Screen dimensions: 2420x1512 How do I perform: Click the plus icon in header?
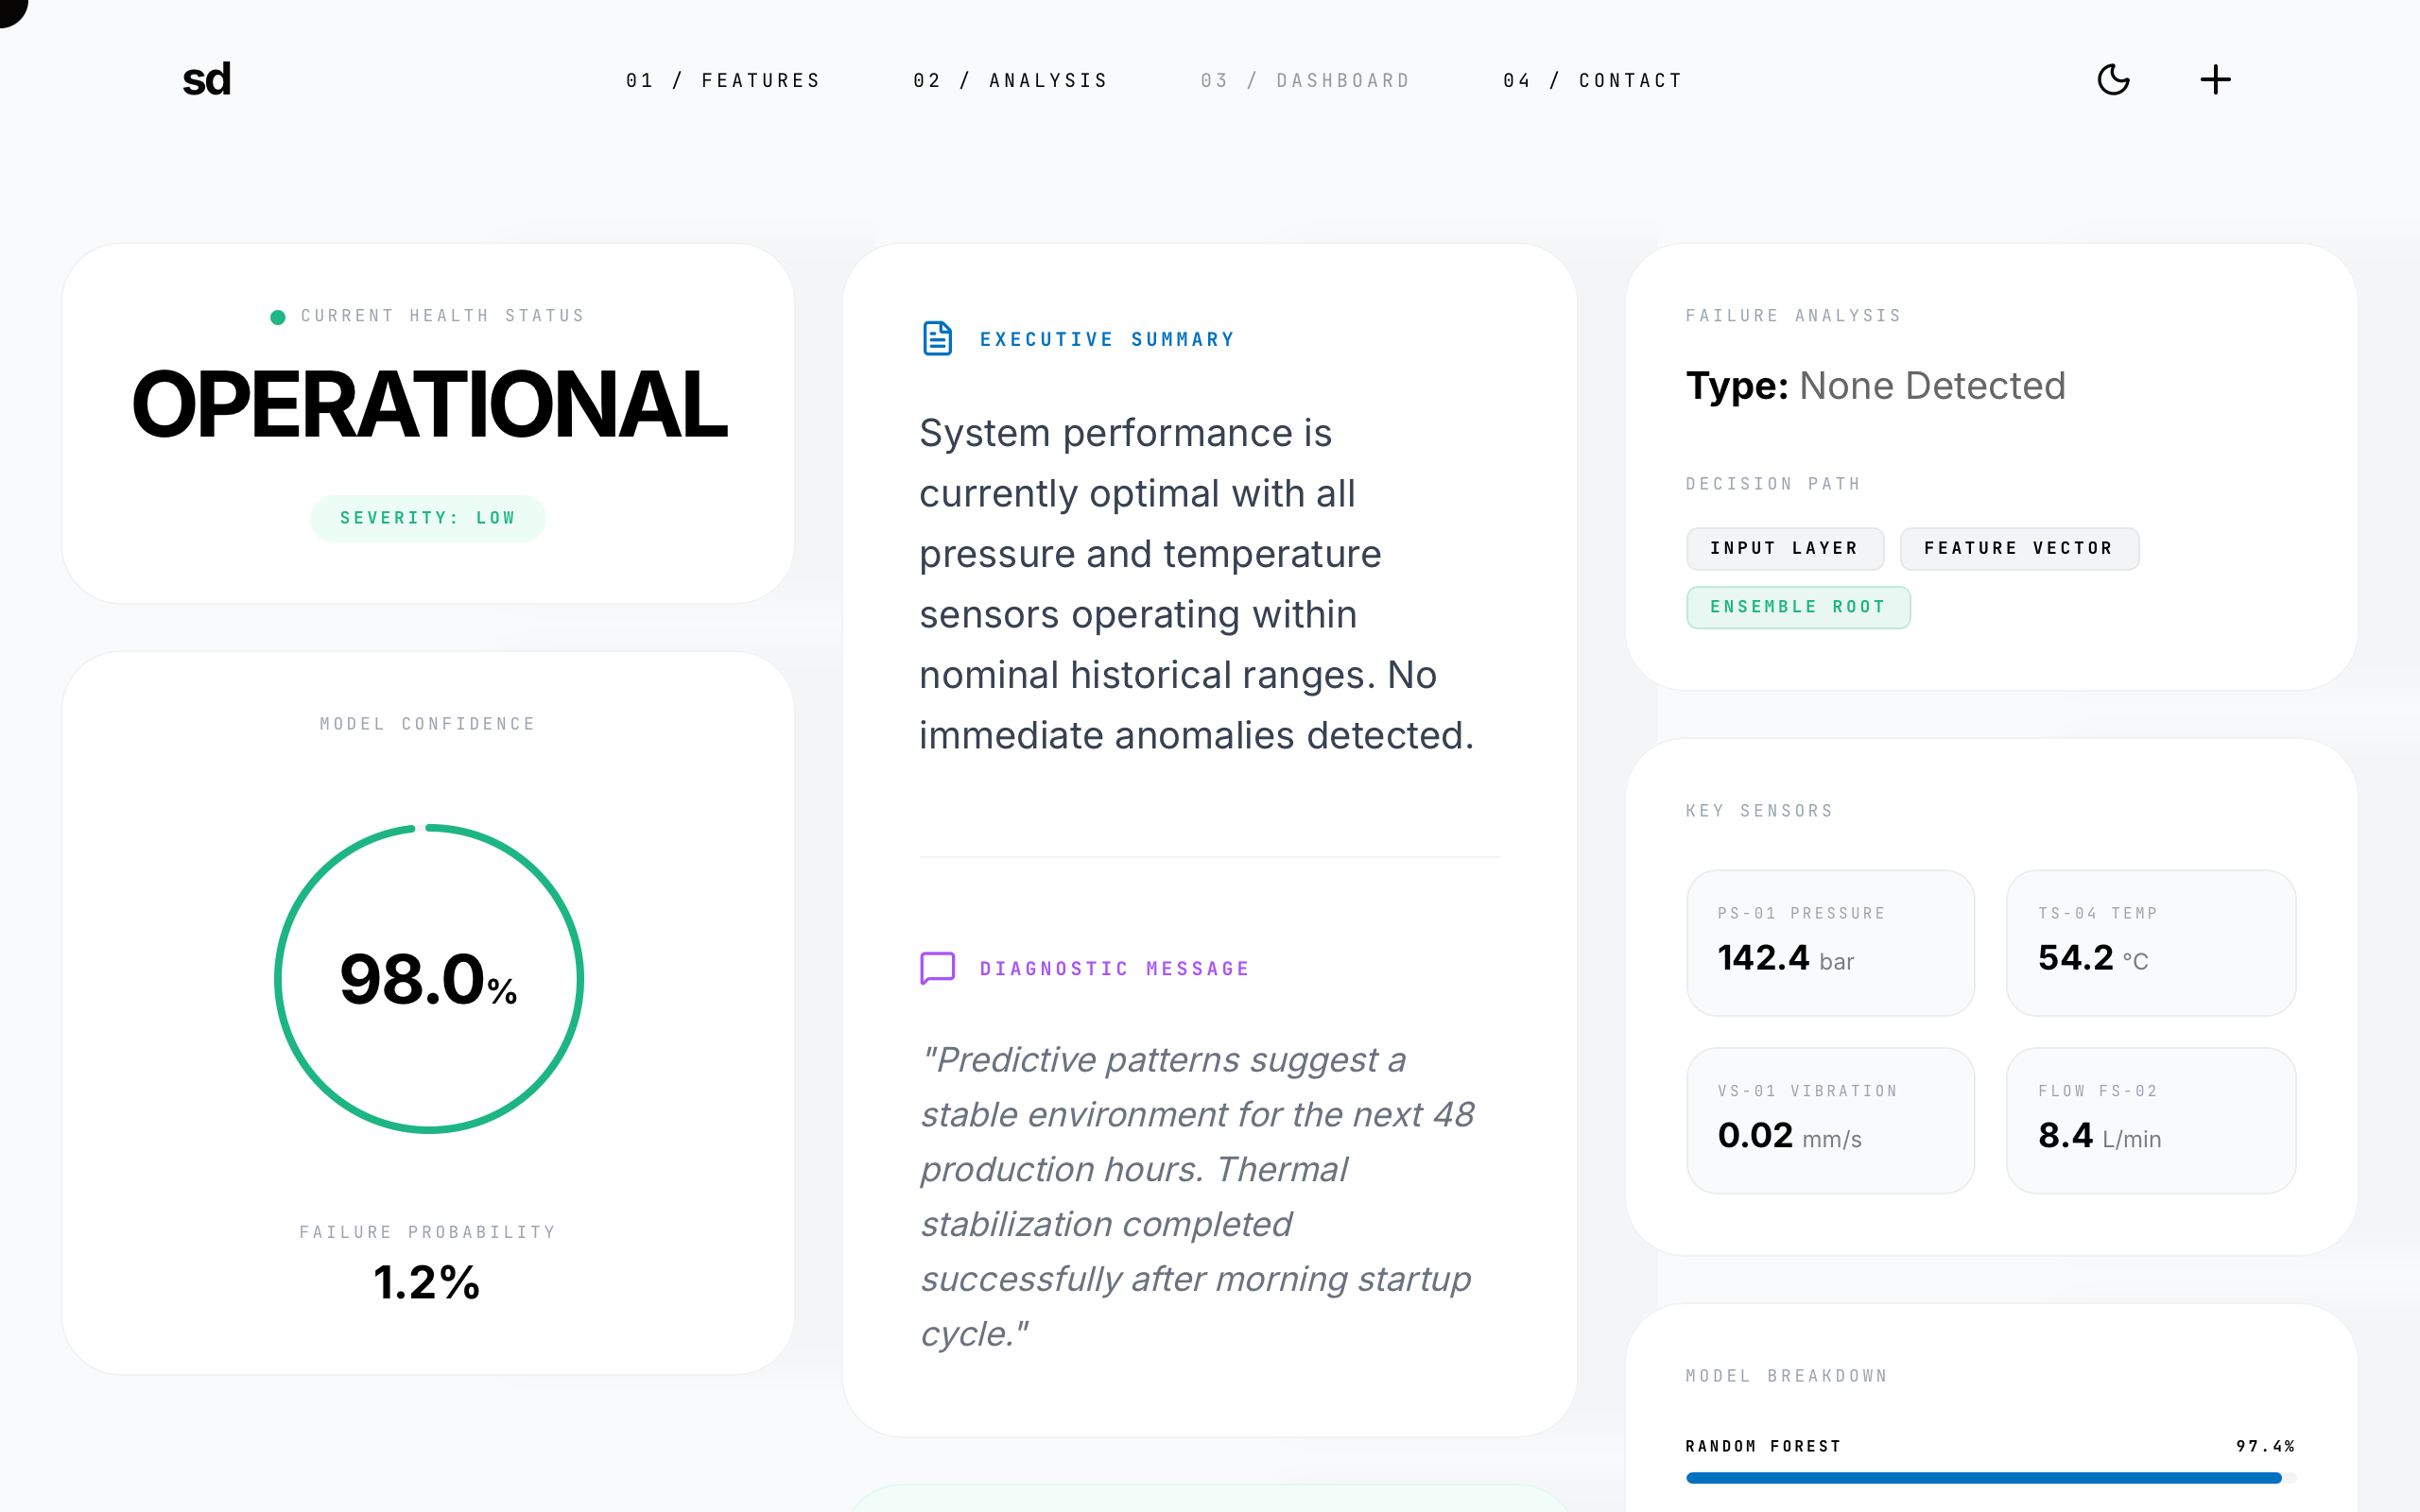pos(2215,80)
